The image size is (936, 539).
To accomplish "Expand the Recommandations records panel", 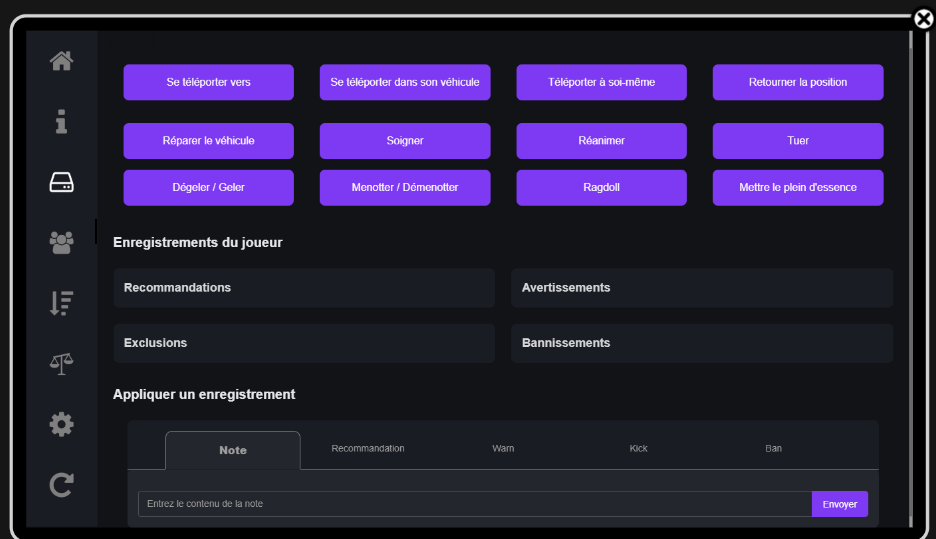I will tap(304, 288).
